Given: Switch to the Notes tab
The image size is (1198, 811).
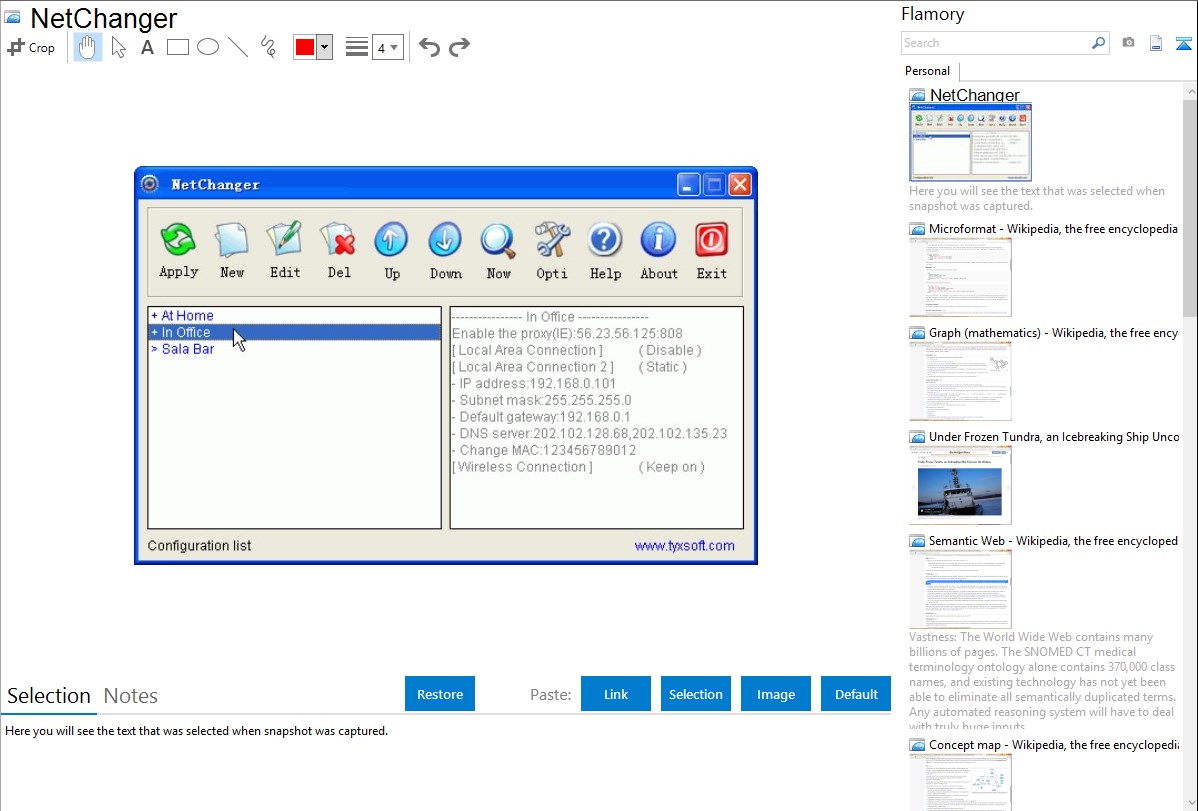Looking at the screenshot, I should tap(131, 696).
